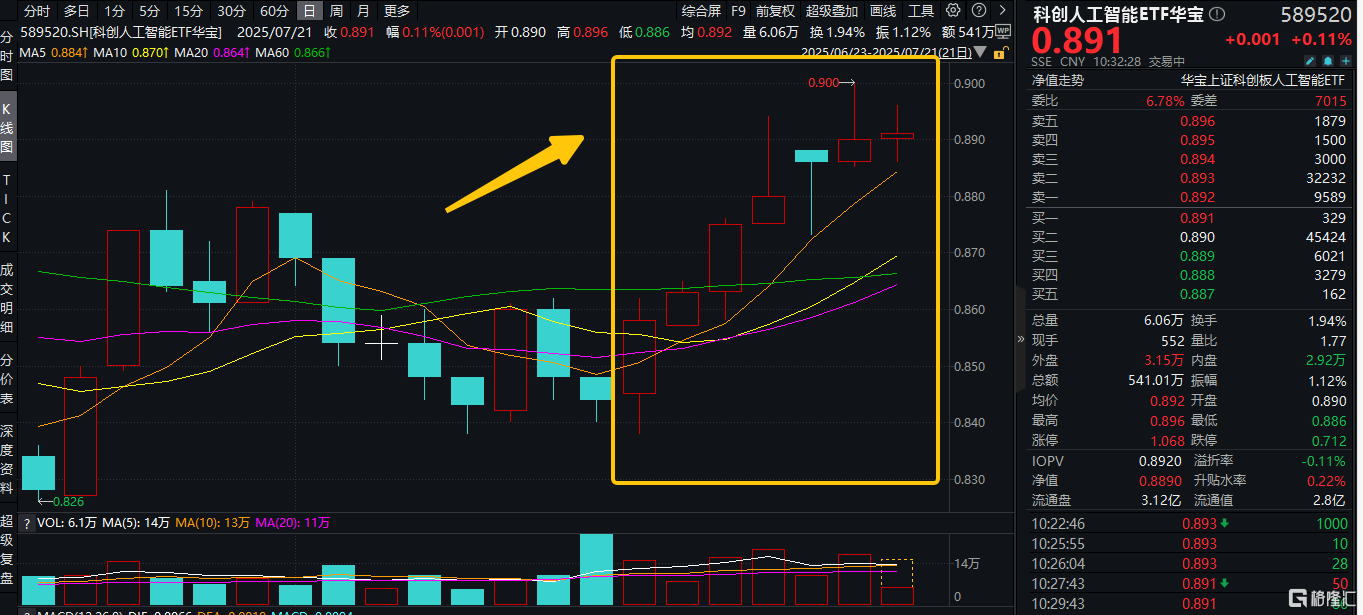
Task: Click trade row at 10:22:46
Action: 1190,523
